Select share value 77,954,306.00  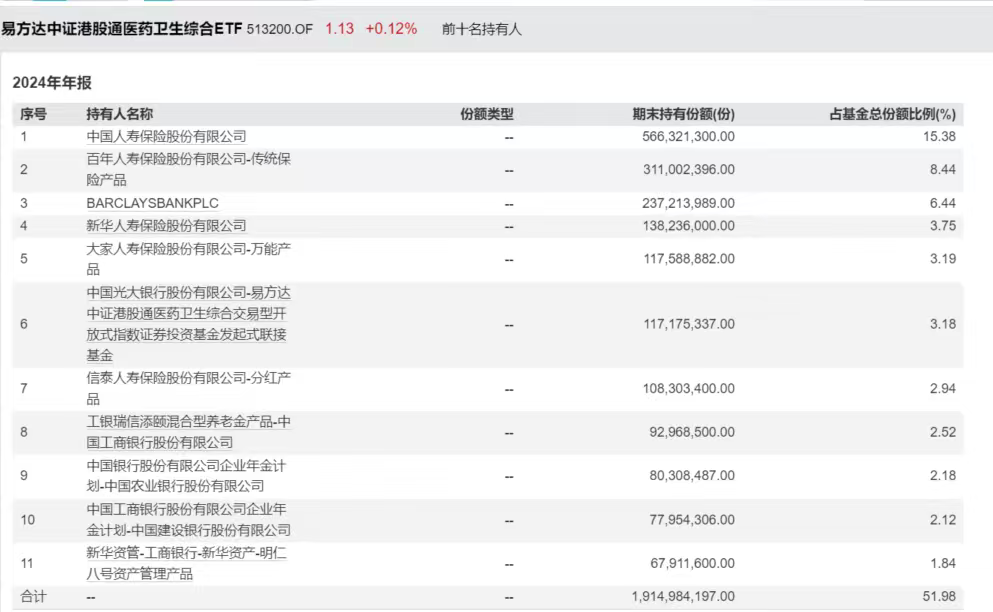(692, 520)
